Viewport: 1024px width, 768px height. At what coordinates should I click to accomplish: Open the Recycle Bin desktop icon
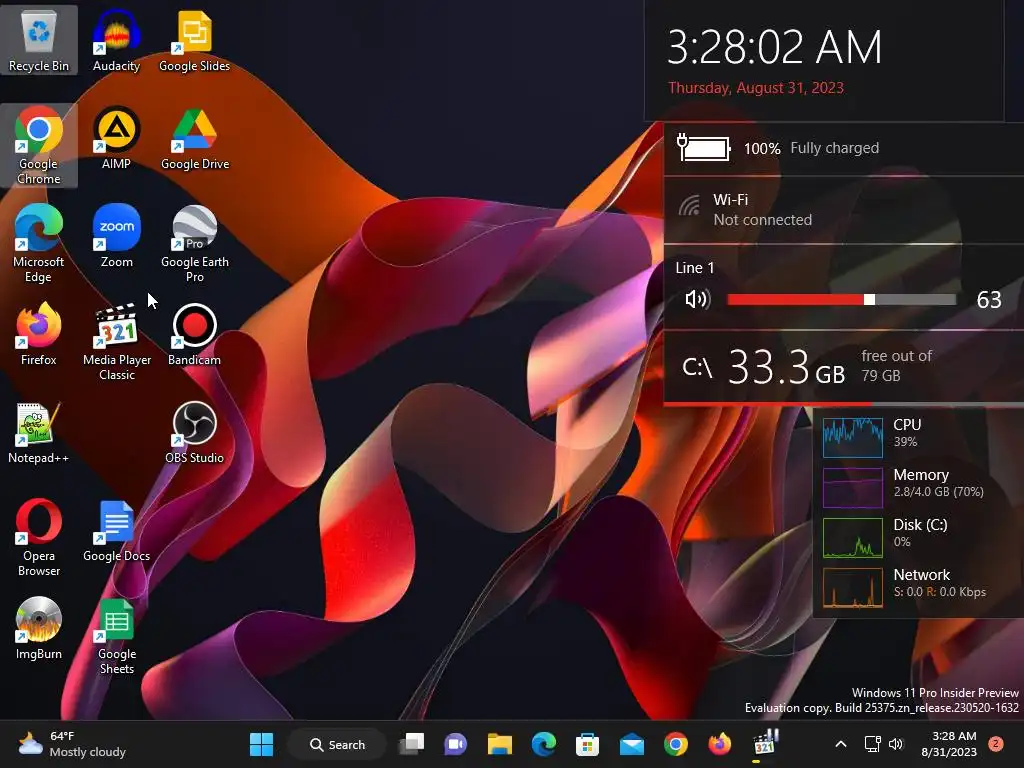[x=39, y=40]
